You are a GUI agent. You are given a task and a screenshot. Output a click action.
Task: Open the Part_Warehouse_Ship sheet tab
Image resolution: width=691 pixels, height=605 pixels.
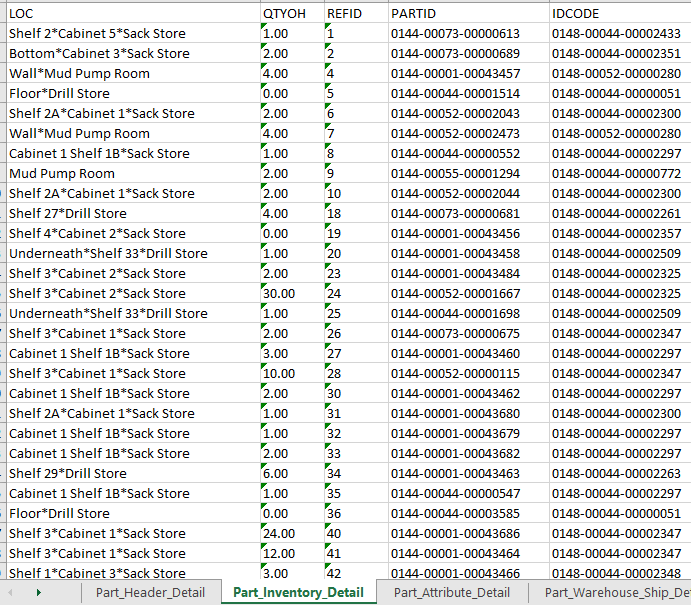[617, 593]
